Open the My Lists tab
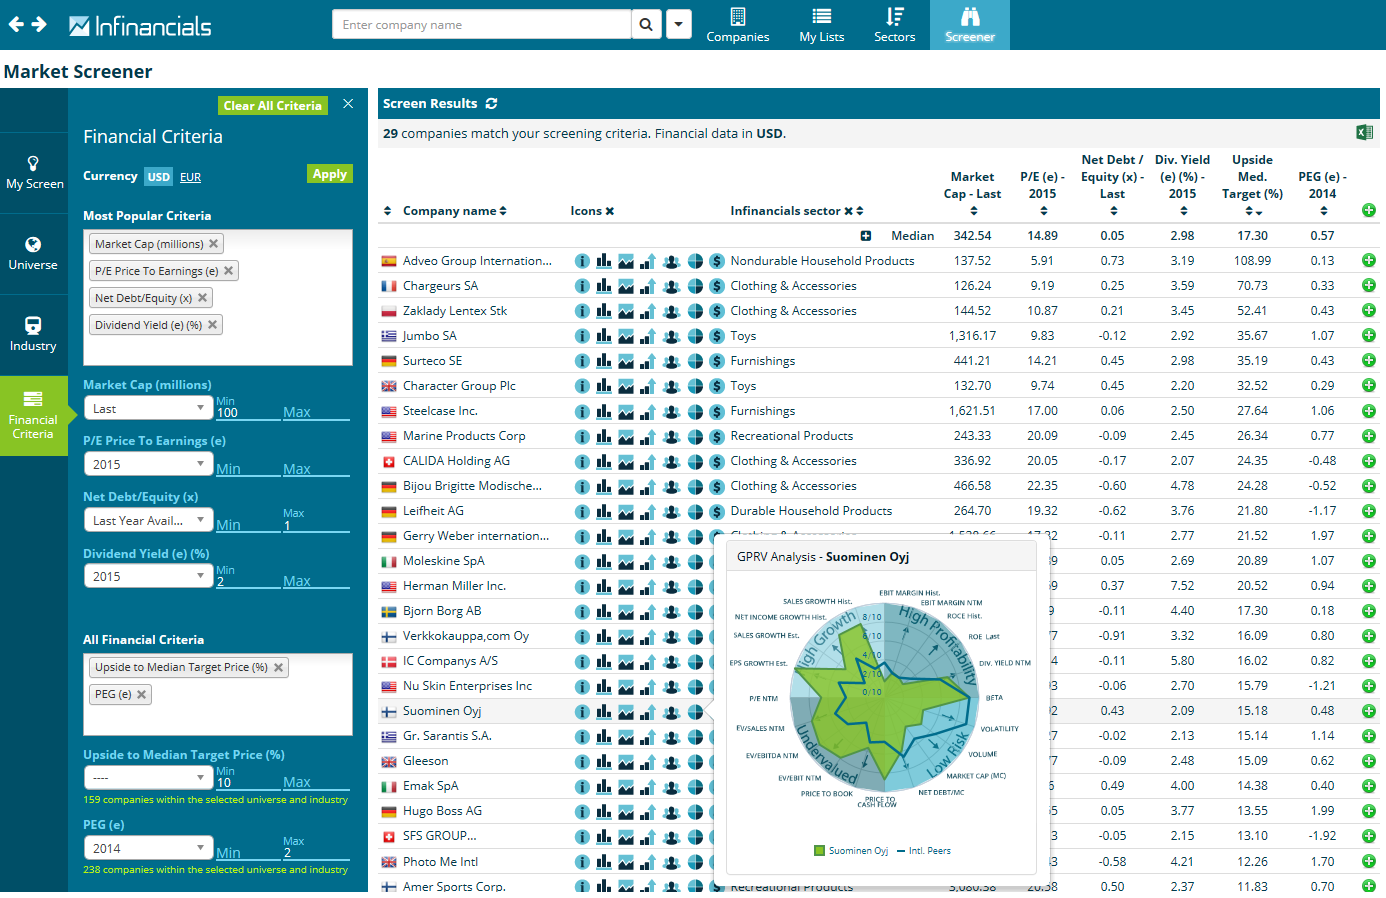 [x=822, y=25]
